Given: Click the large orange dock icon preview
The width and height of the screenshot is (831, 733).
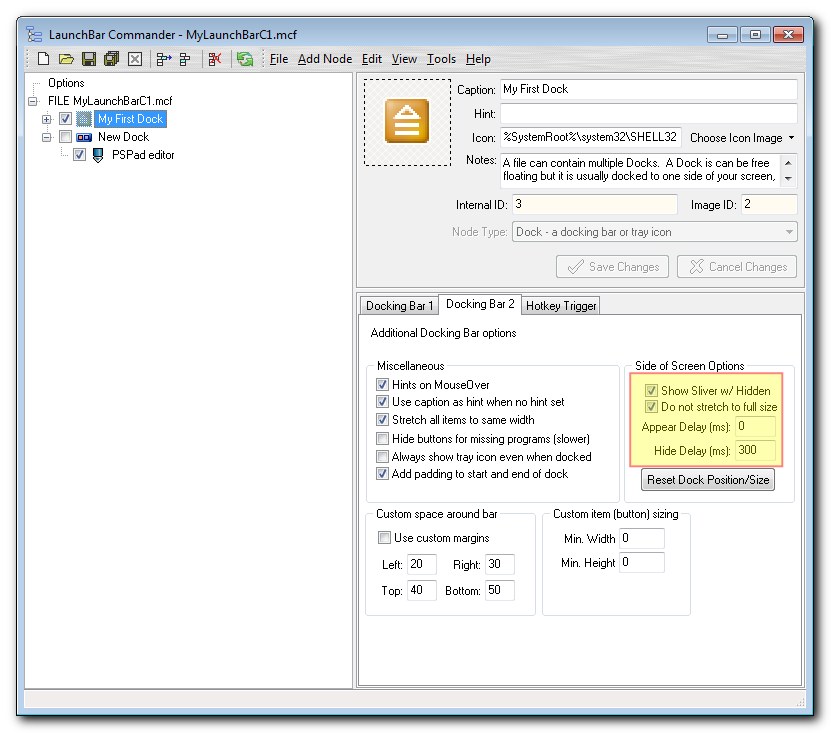Looking at the screenshot, I should [x=407, y=122].
